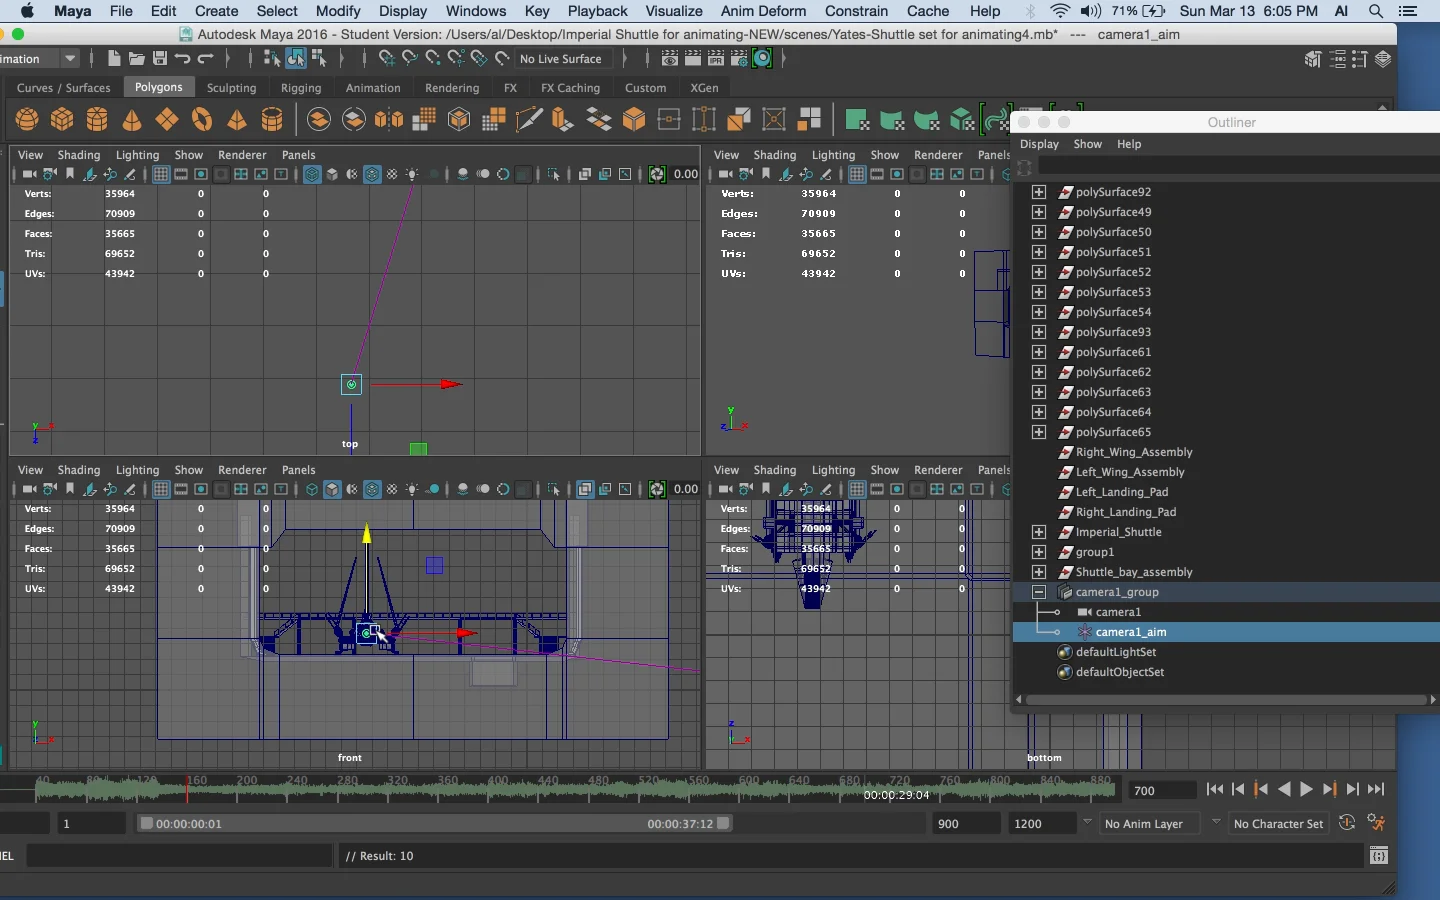1440x900 pixels.
Task: Switch to the Sculpting shelf tab
Action: pyautogui.click(x=231, y=88)
